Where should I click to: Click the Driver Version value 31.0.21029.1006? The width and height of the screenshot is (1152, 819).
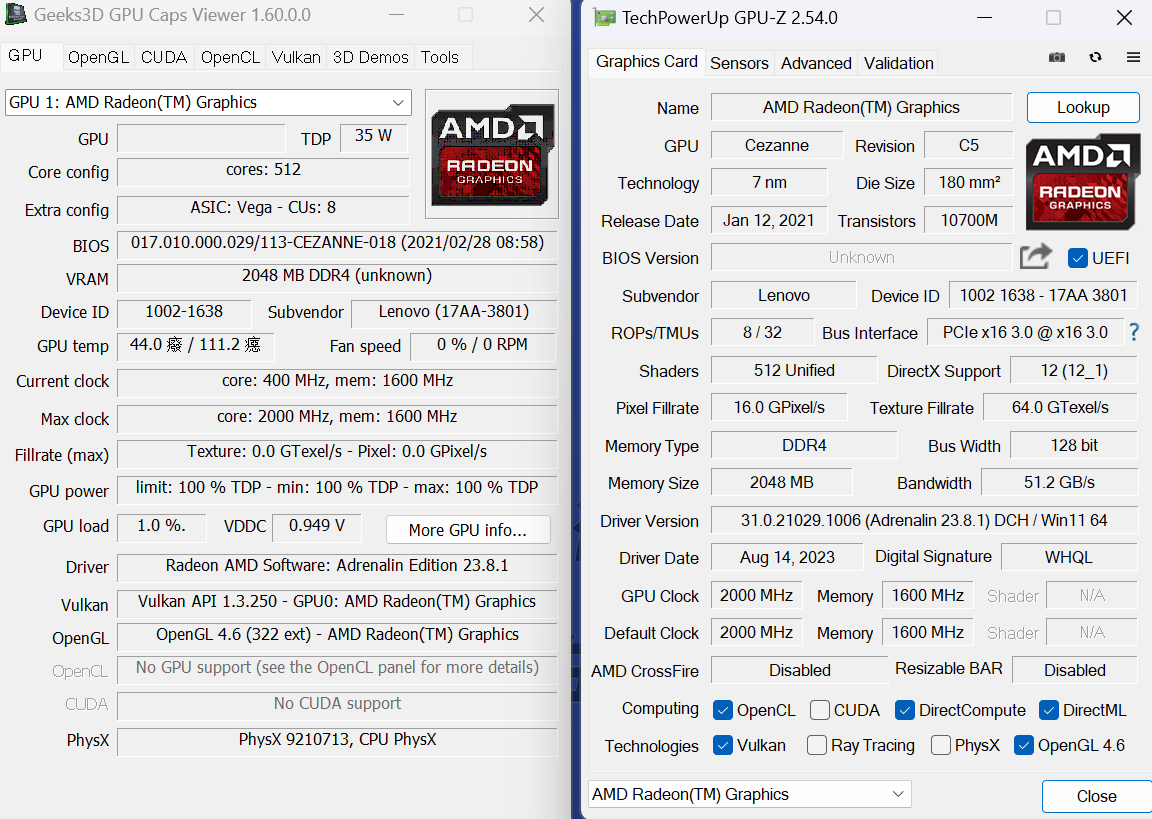click(x=924, y=521)
